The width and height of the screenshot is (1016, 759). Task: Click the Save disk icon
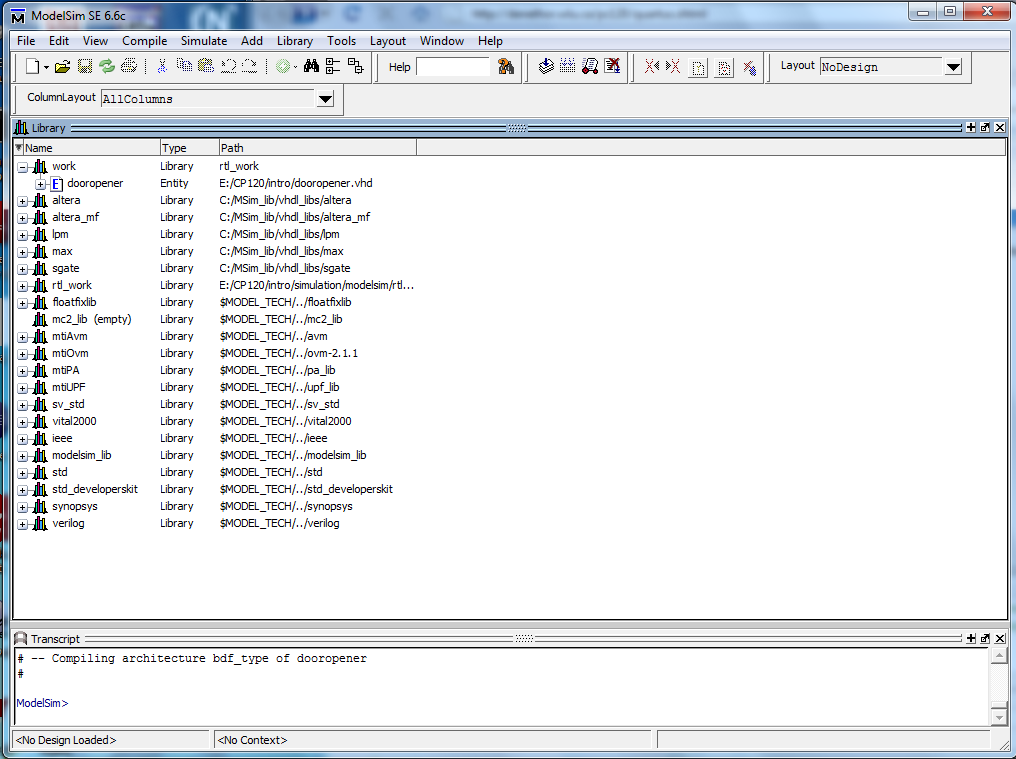point(85,66)
